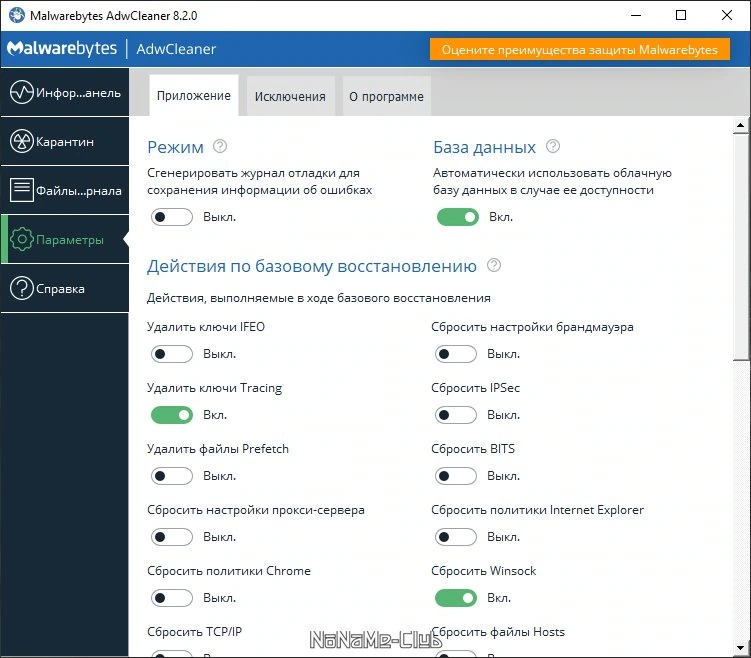Toggle debug log generation switch under Режим

tap(171, 217)
